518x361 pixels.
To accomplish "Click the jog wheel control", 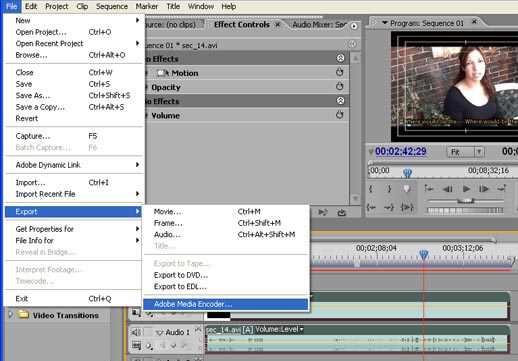I will tap(465, 210).
